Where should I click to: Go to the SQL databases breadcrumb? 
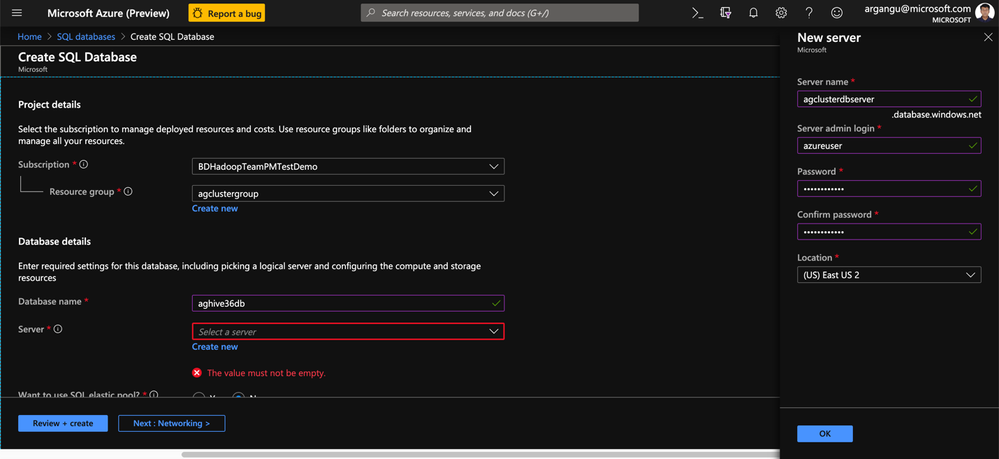[x=86, y=37]
